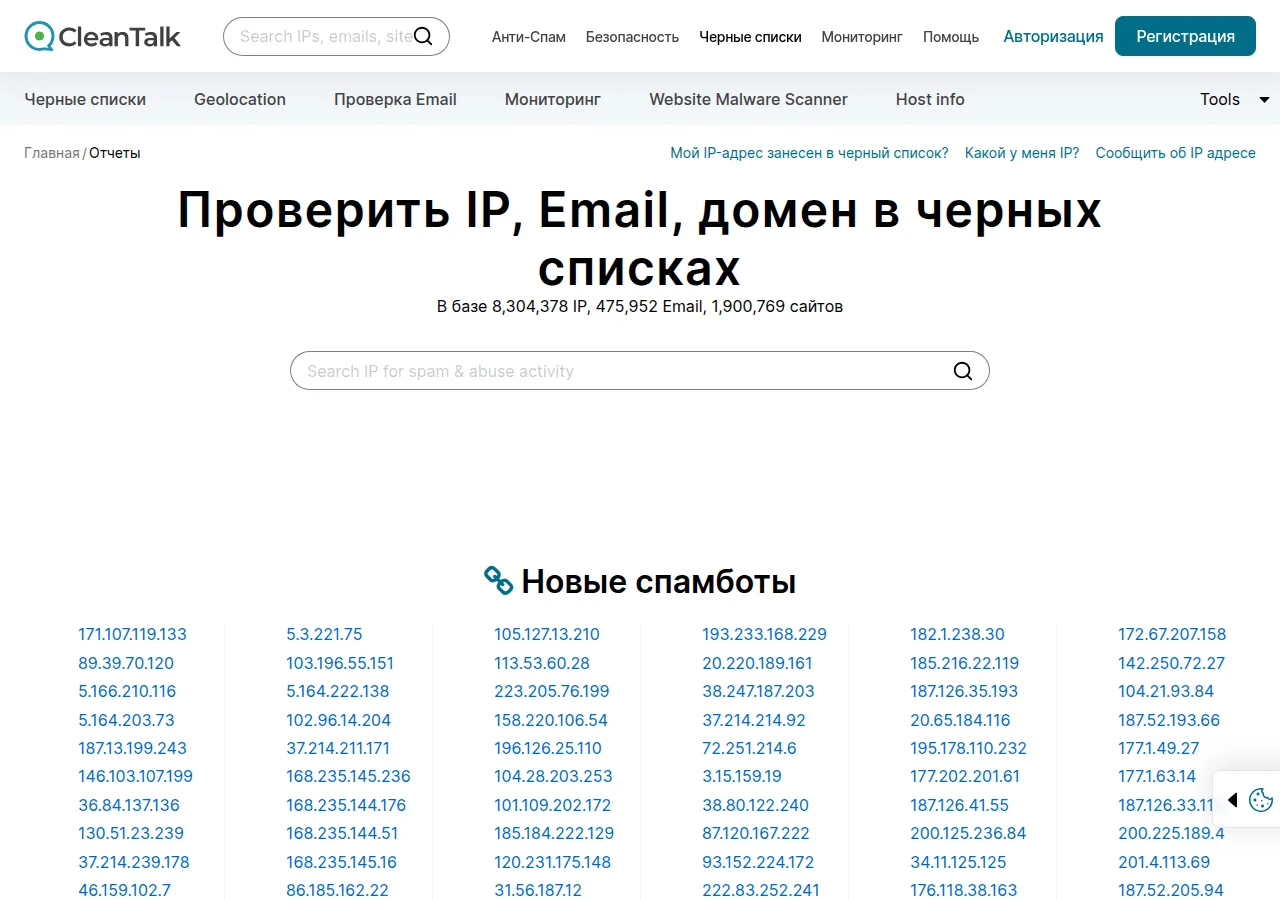Open spambot IP 193.233.168.229
The width and height of the screenshot is (1280, 900).
765,634
